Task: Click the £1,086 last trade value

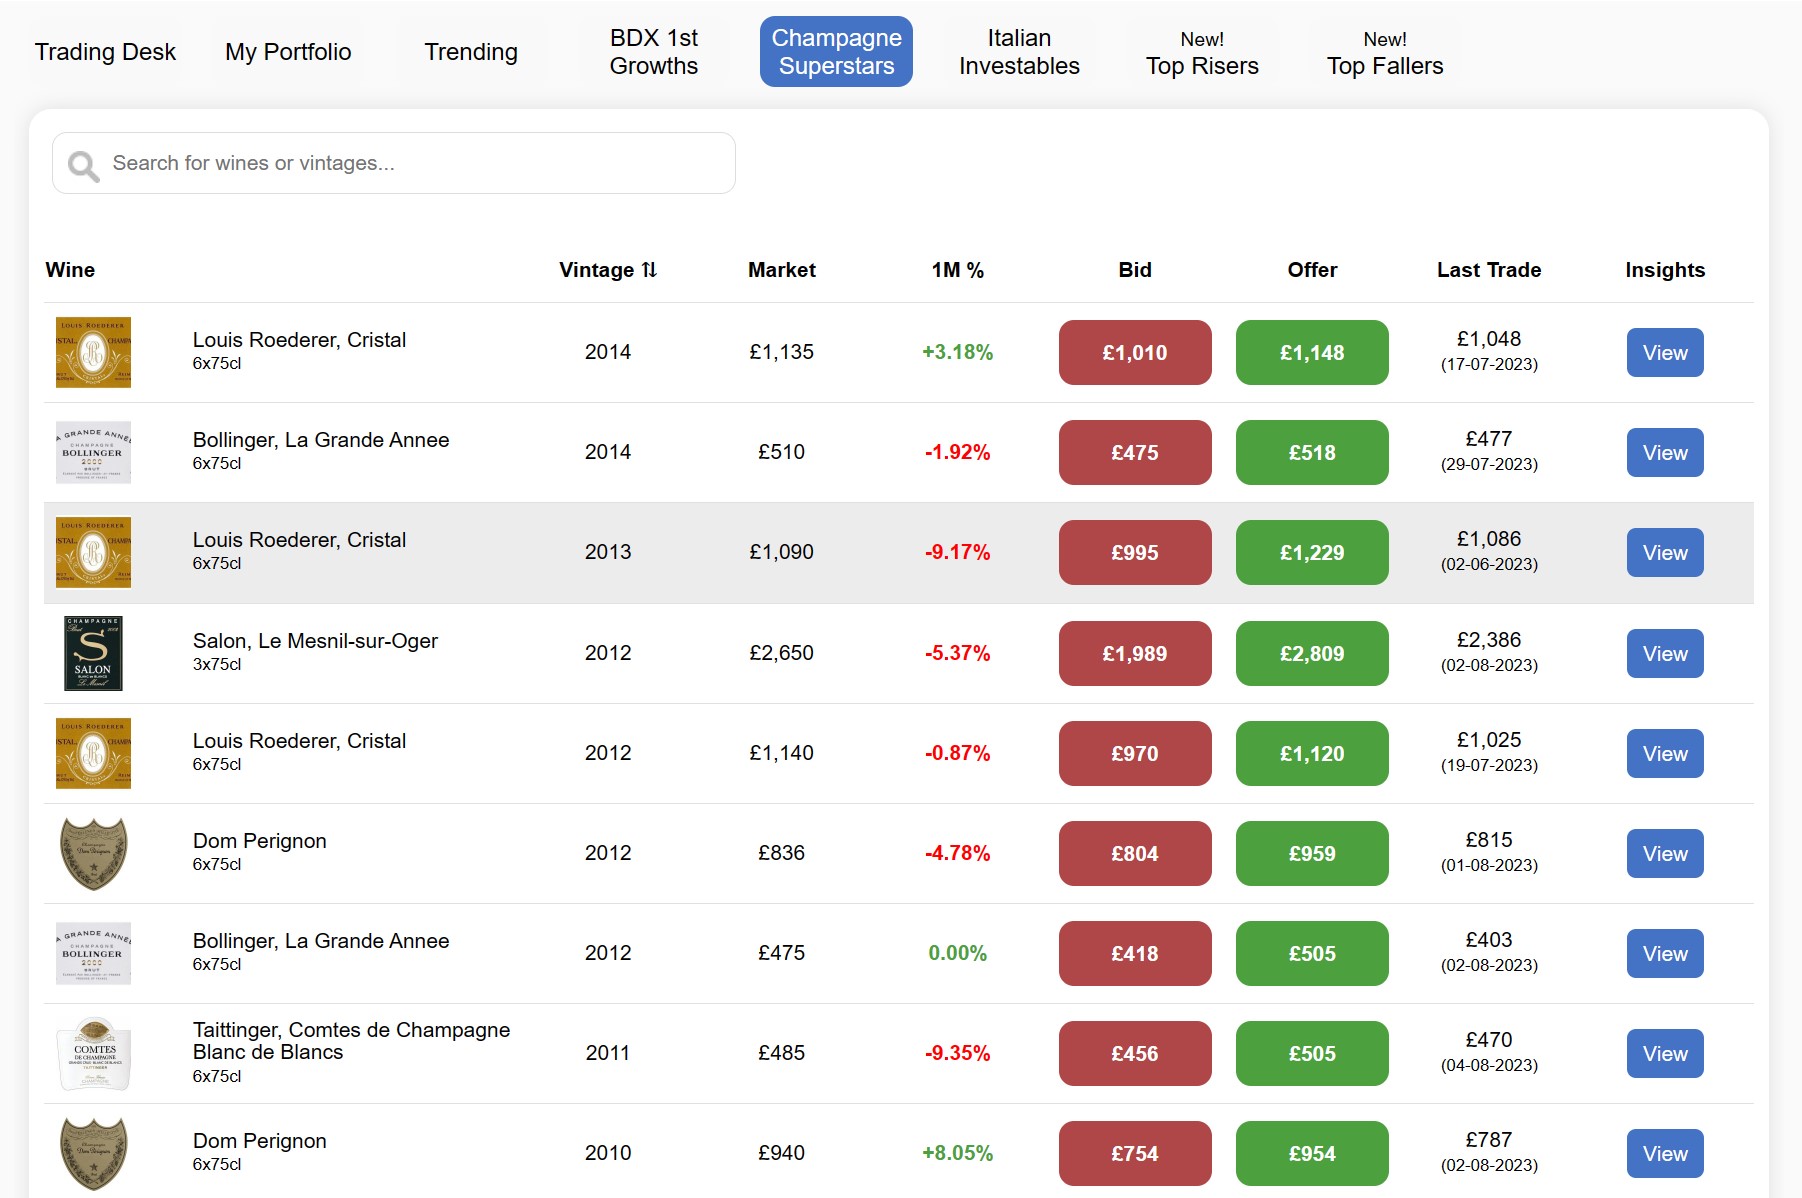Action: (x=1489, y=539)
